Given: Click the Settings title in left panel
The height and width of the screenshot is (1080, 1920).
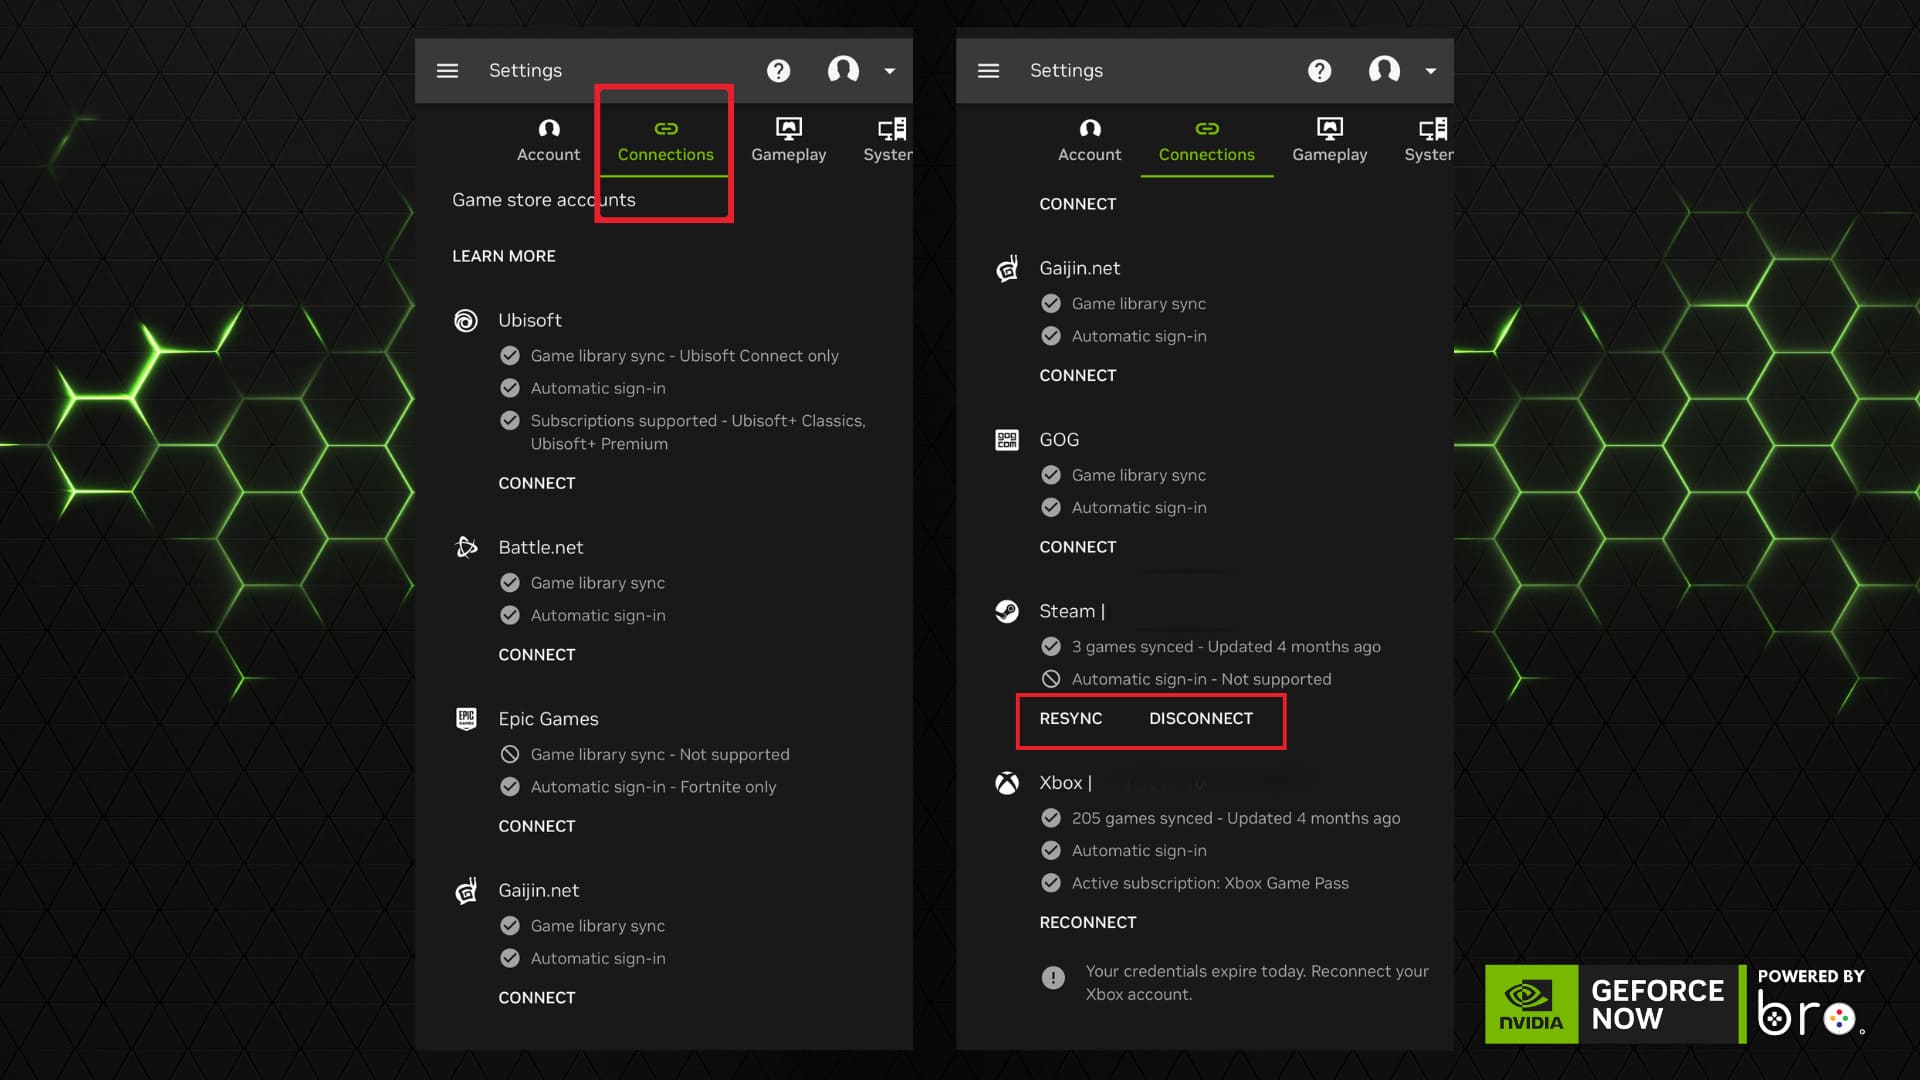Looking at the screenshot, I should tap(525, 71).
